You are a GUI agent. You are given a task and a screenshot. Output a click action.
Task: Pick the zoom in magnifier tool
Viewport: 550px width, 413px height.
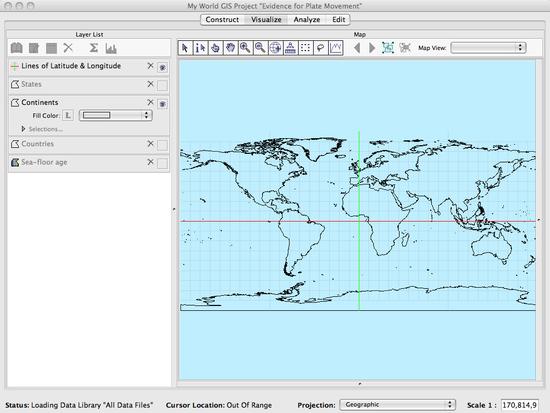click(x=245, y=48)
